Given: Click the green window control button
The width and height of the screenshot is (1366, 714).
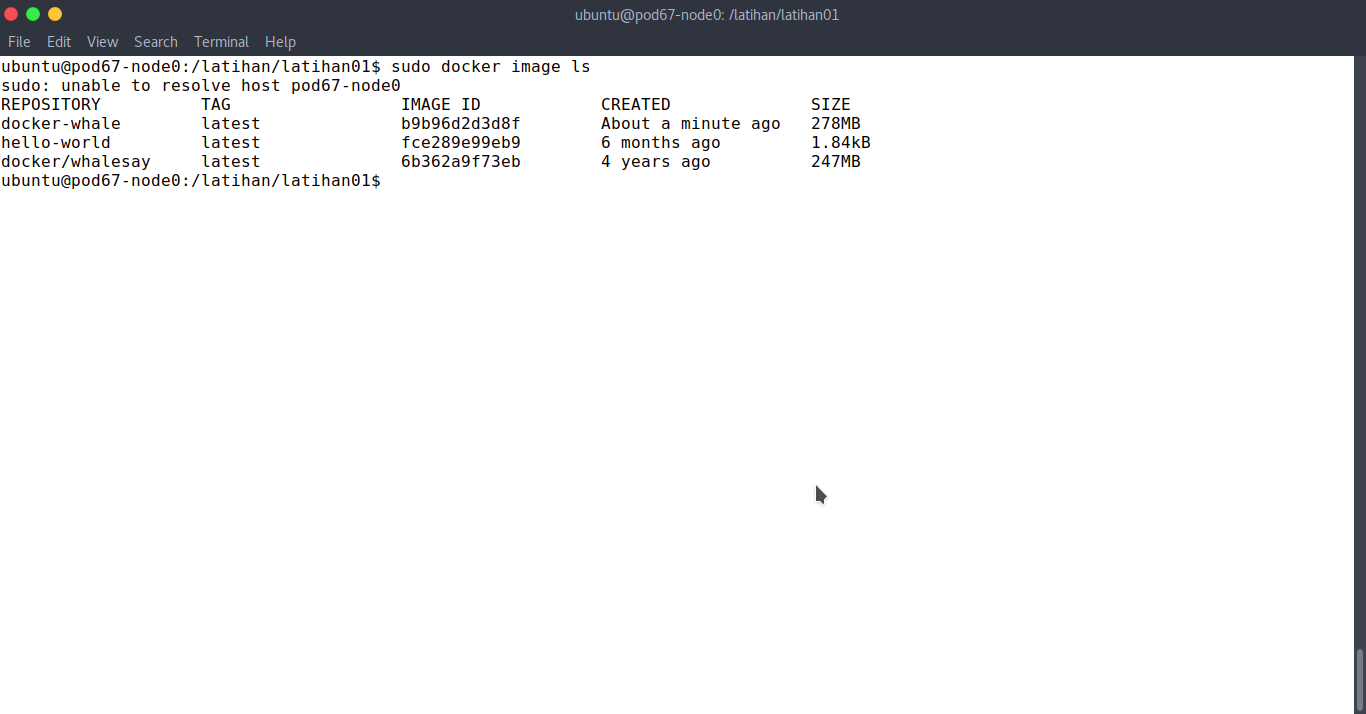Looking at the screenshot, I should (33, 14).
